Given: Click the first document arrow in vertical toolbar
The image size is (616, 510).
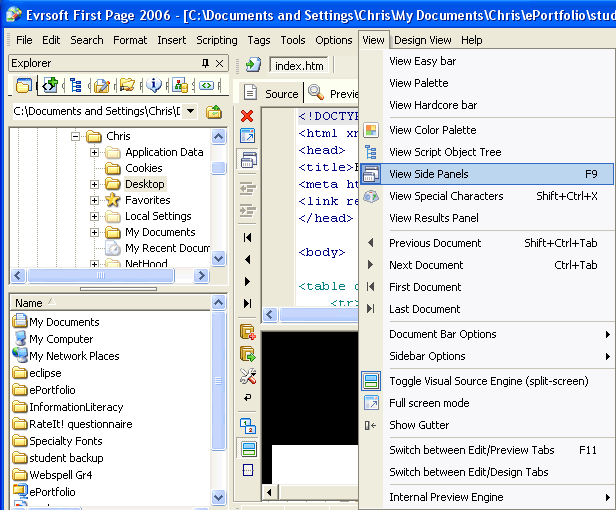Looking at the screenshot, I should click(247, 237).
